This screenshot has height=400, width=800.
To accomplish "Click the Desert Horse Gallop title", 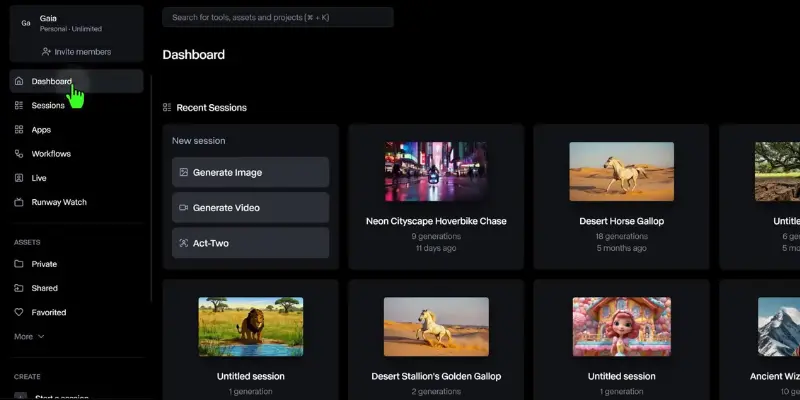I will tap(621, 221).
